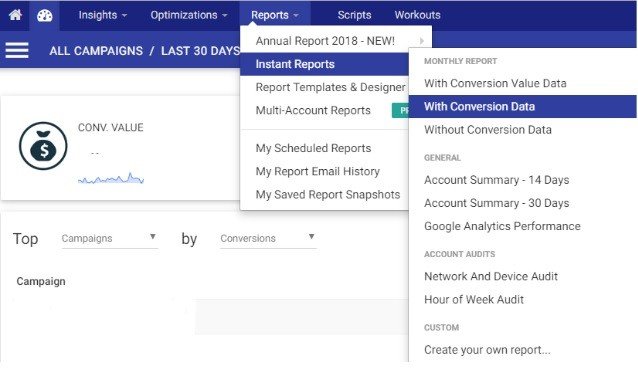Run Account Summary - 30 Days report

tap(496, 203)
